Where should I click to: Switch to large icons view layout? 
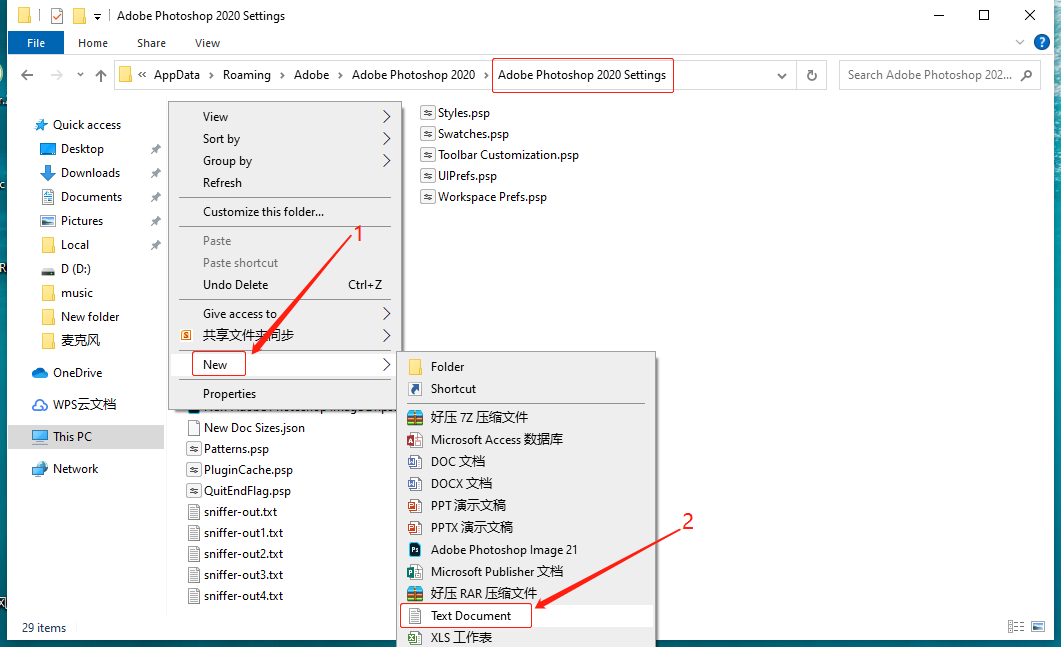pos(1038,627)
